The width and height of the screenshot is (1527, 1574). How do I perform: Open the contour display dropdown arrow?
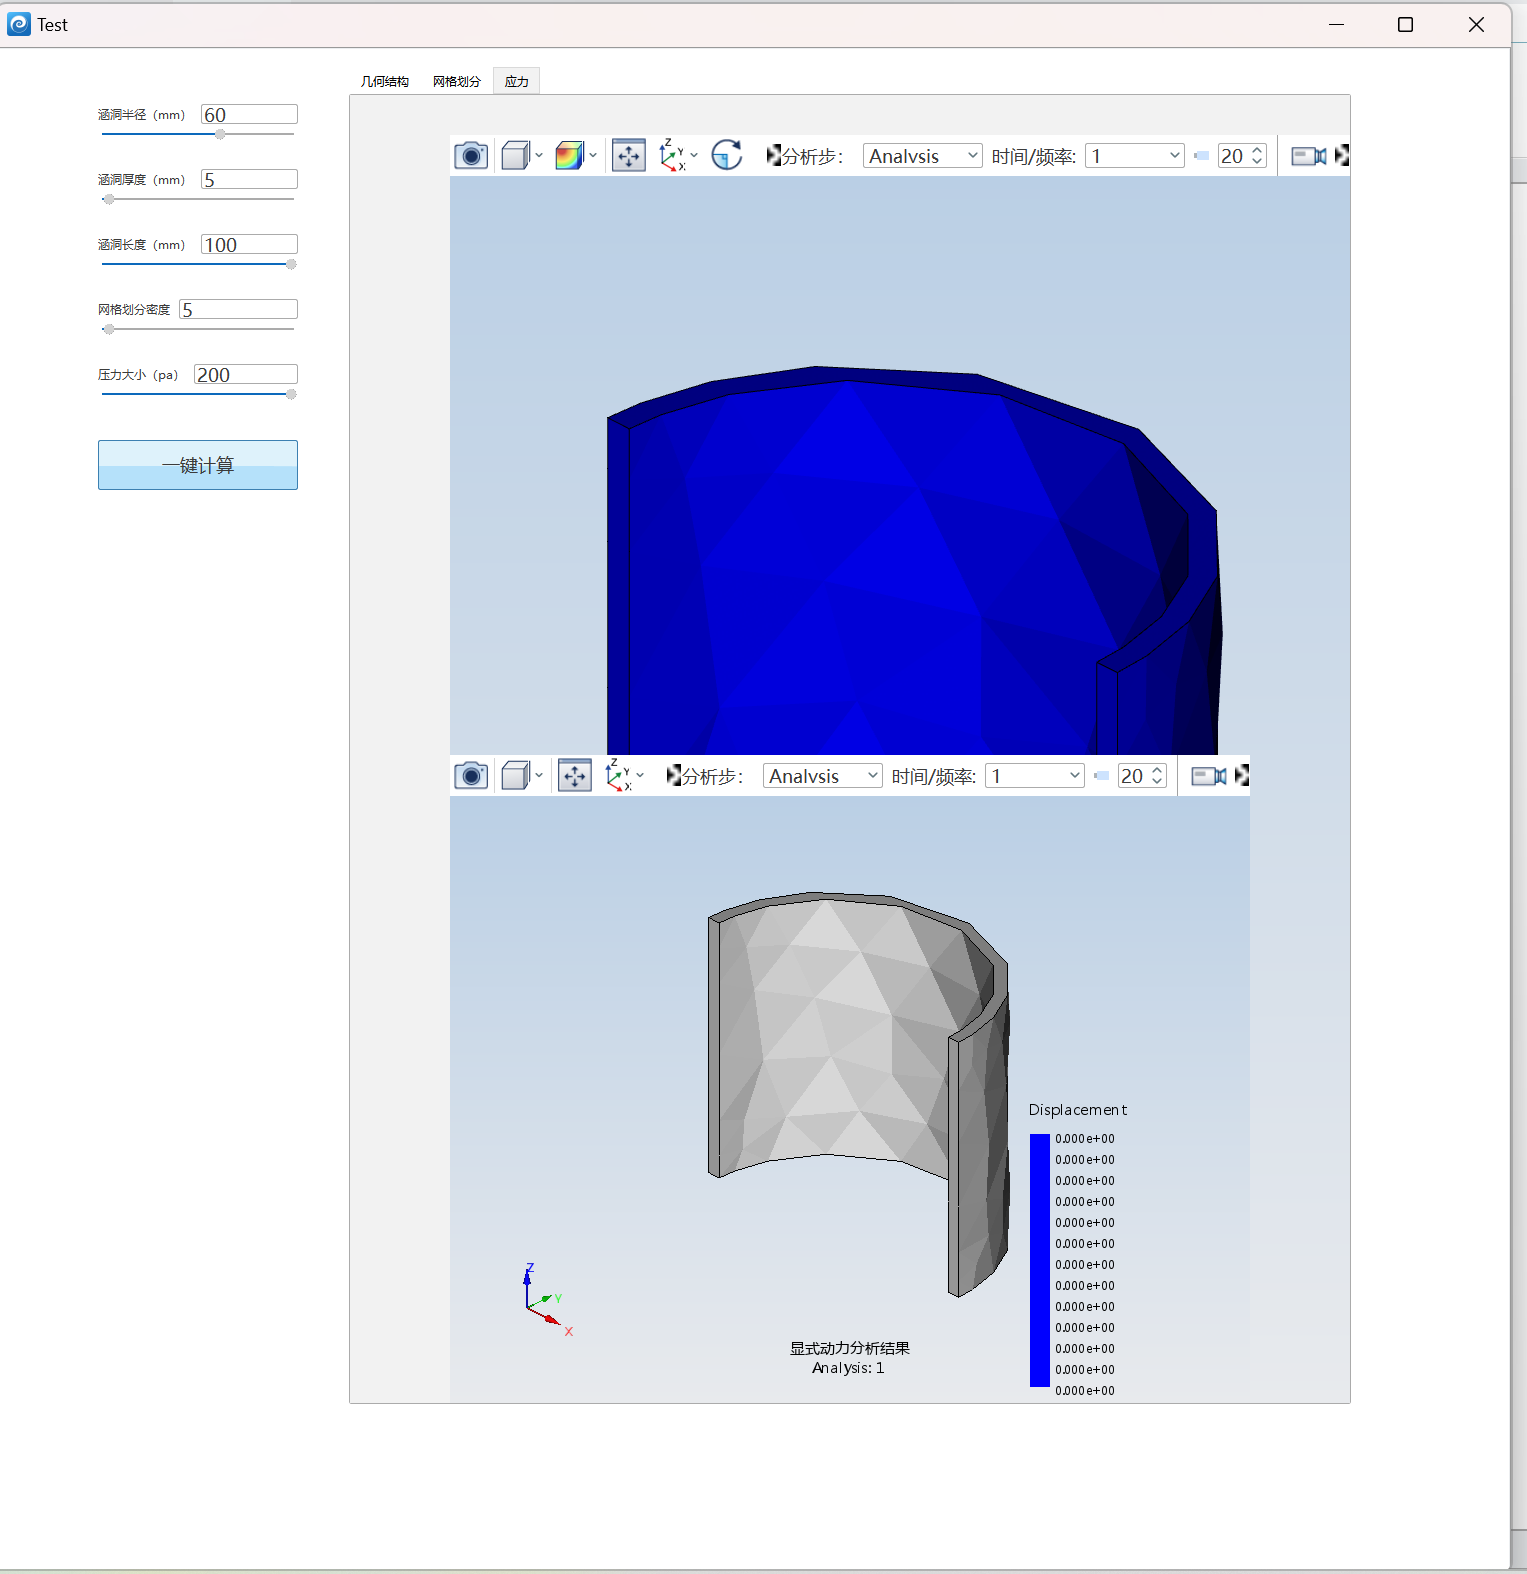click(593, 156)
